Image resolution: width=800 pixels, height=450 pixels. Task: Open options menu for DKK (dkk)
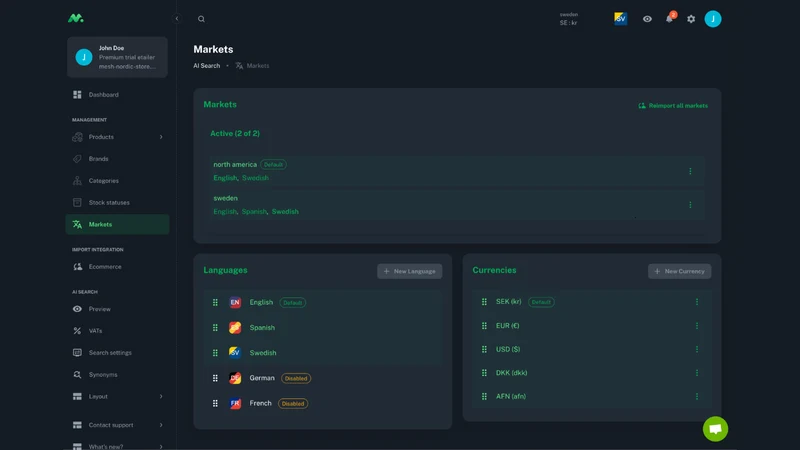coord(697,373)
